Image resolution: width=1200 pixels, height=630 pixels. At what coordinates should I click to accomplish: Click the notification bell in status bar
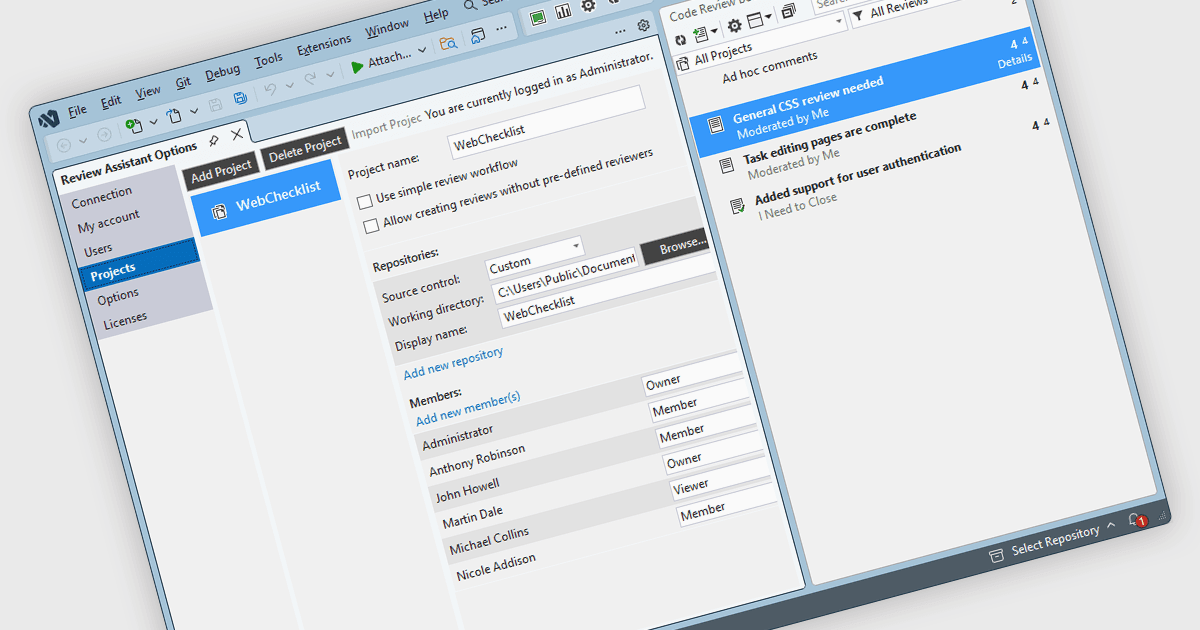(x=1136, y=521)
